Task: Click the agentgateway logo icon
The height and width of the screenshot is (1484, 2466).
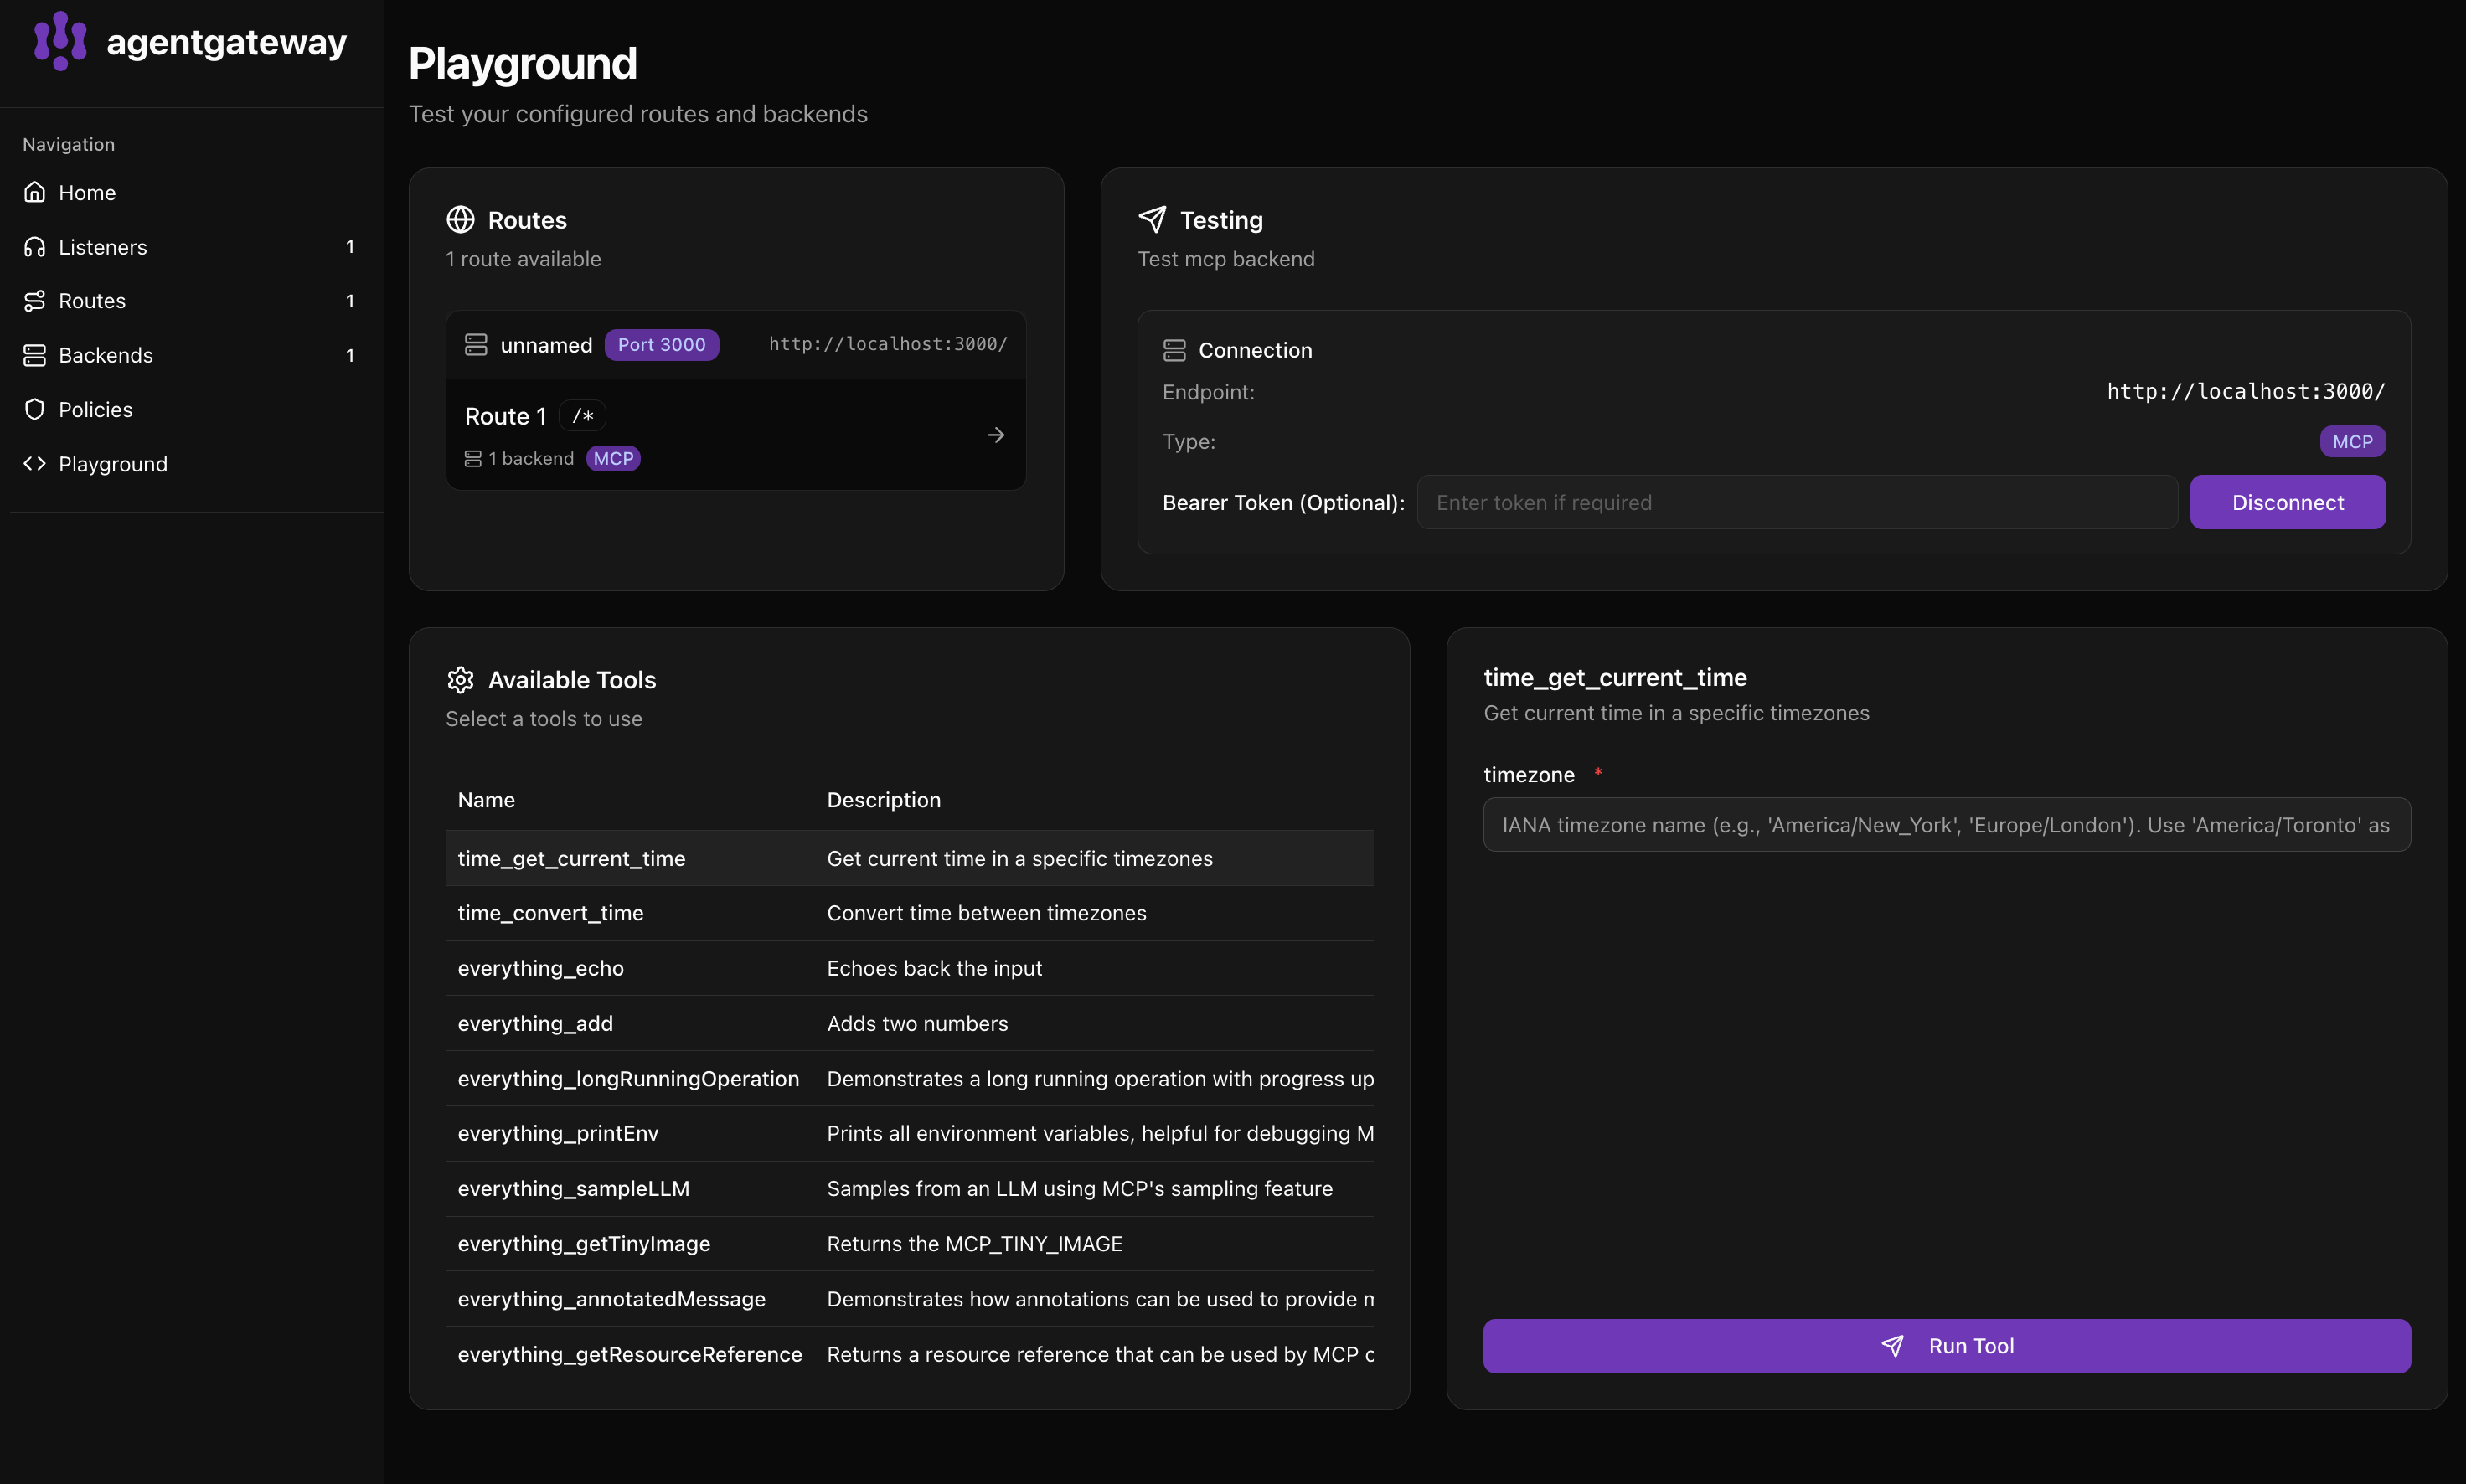Action: coord(60,41)
